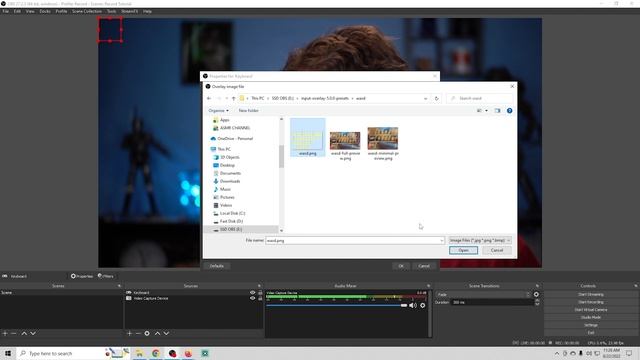Open the Docks menu
The width and height of the screenshot is (640, 360).
coord(45,11)
